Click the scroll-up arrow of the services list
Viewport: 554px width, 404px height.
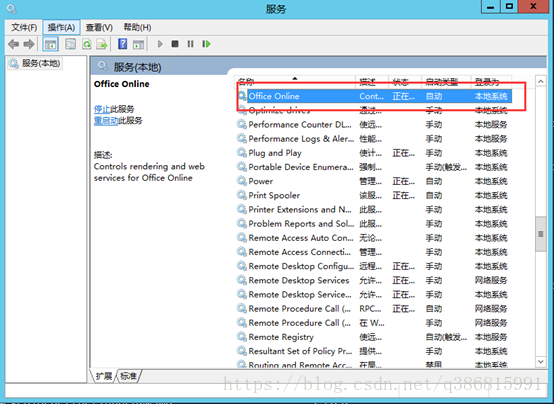coord(541,82)
